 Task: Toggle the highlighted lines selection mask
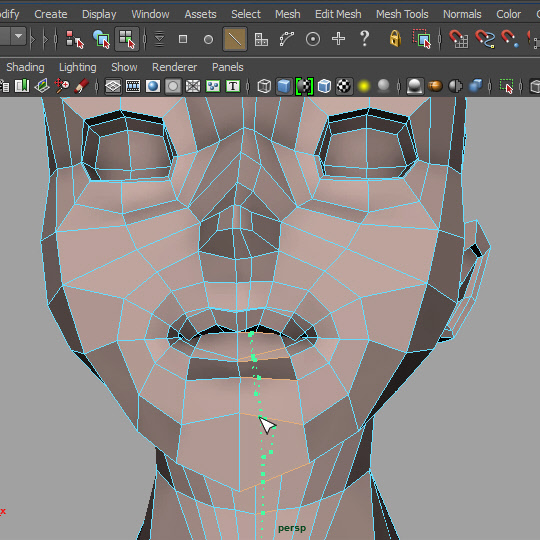click(x=235, y=39)
